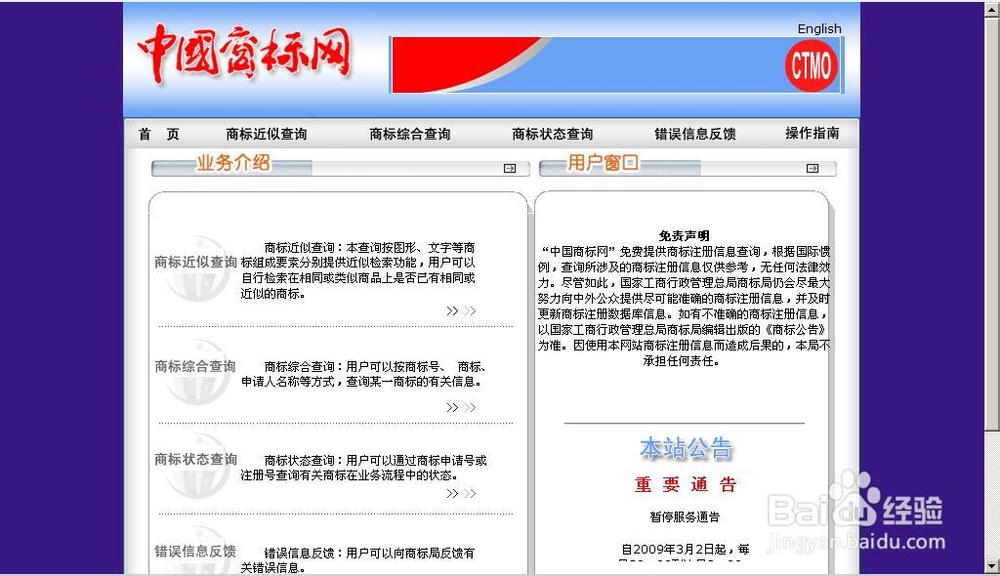Open the 商标综合查询 navigation item

(409, 134)
